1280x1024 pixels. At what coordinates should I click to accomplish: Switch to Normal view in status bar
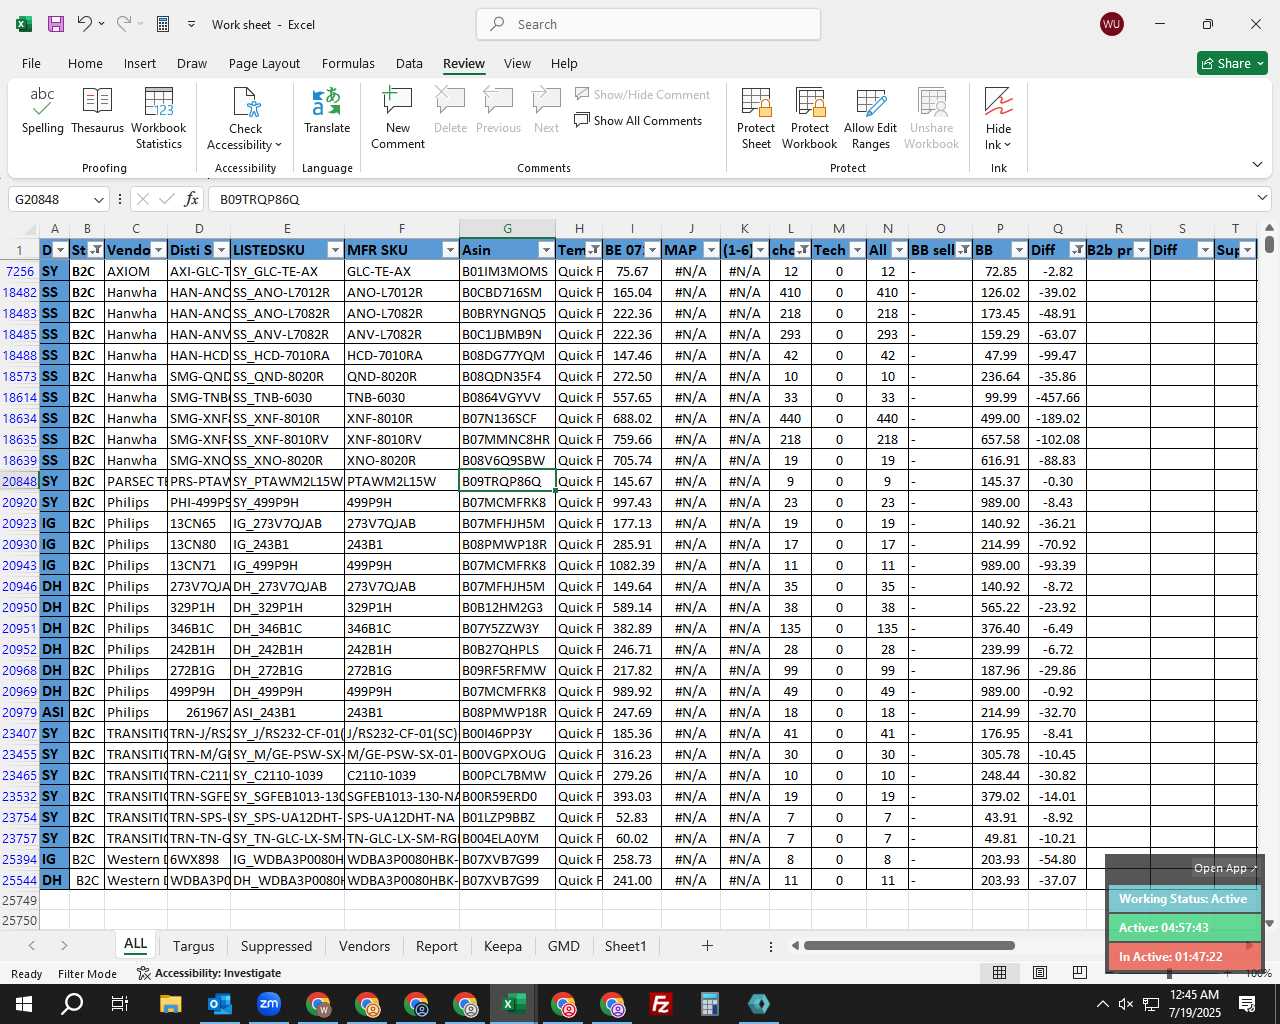pos(999,973)
